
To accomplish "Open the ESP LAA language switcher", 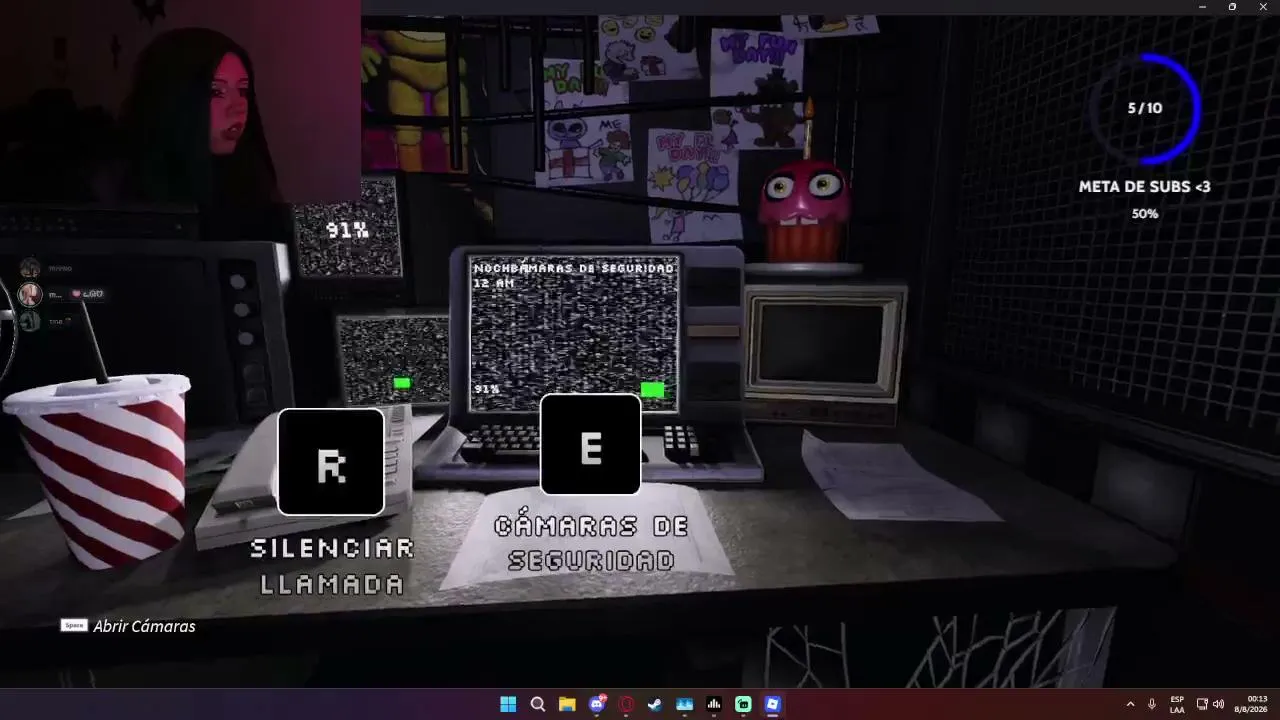I will tap(1177, 704).
